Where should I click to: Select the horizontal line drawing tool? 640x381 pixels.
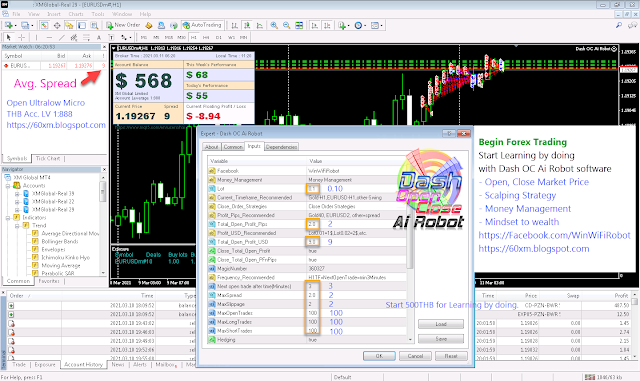[x=49, y=37]
